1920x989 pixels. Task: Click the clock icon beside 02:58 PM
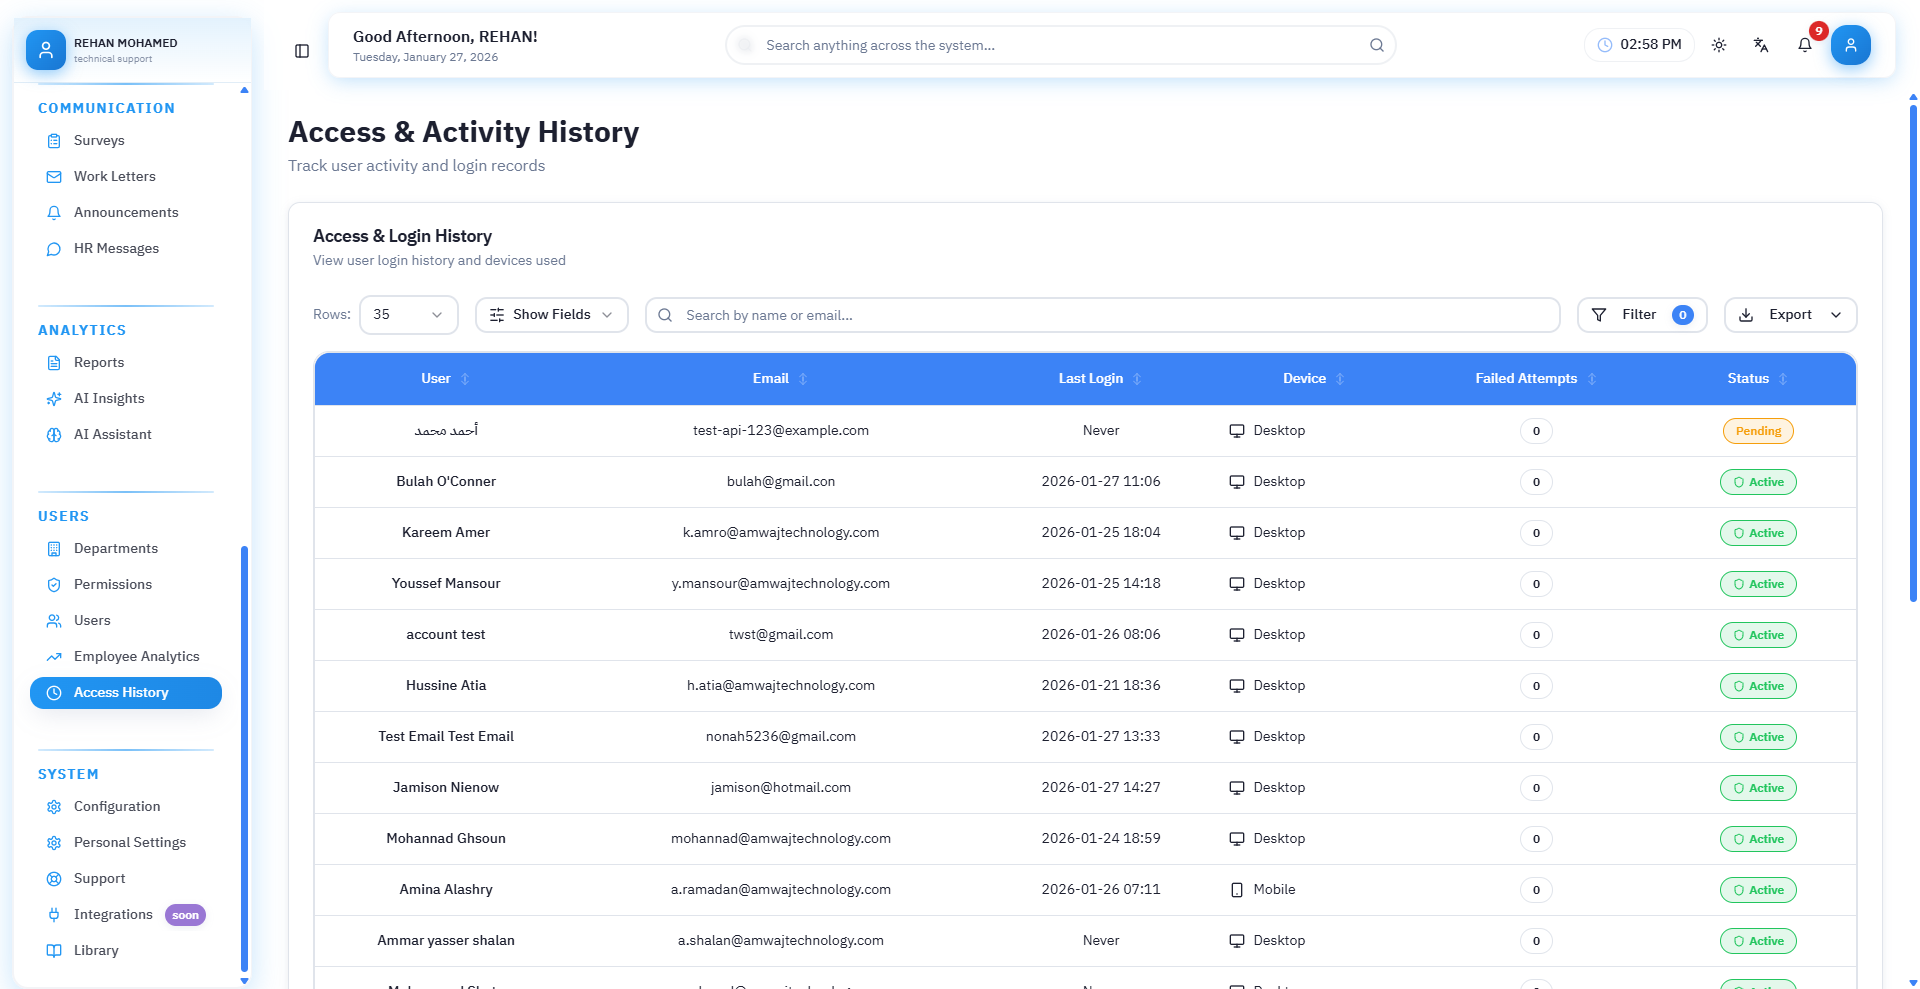pyautogui.click(x=1606, y=44)
